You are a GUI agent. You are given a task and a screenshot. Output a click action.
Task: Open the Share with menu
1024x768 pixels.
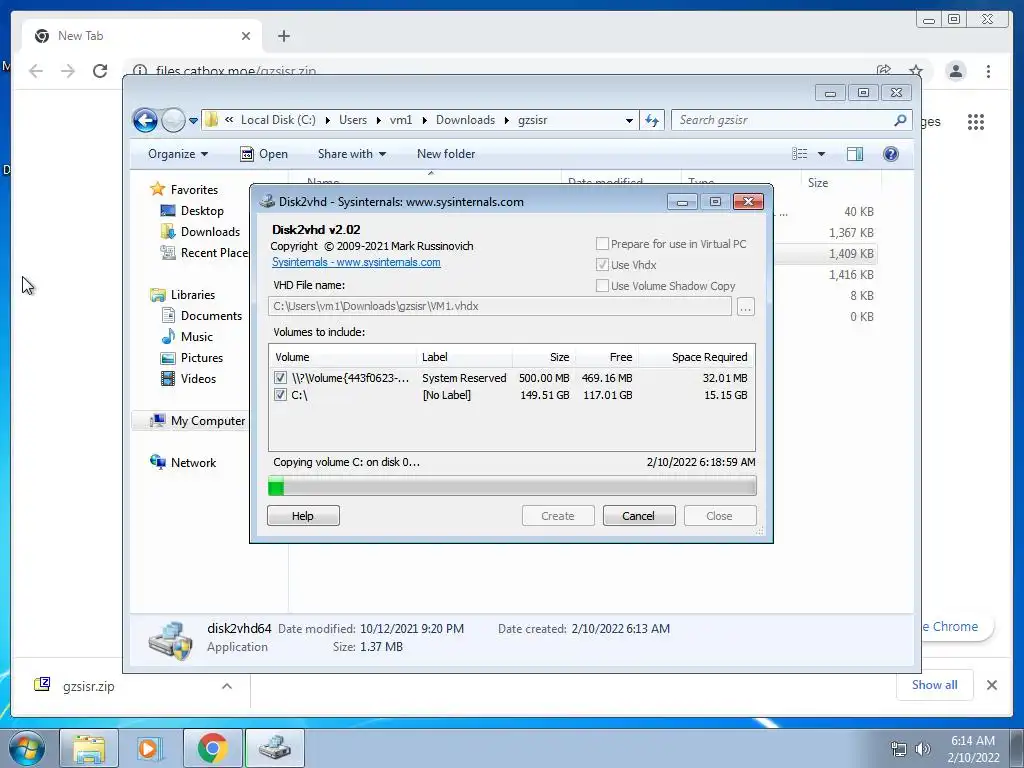coord(351,153)
